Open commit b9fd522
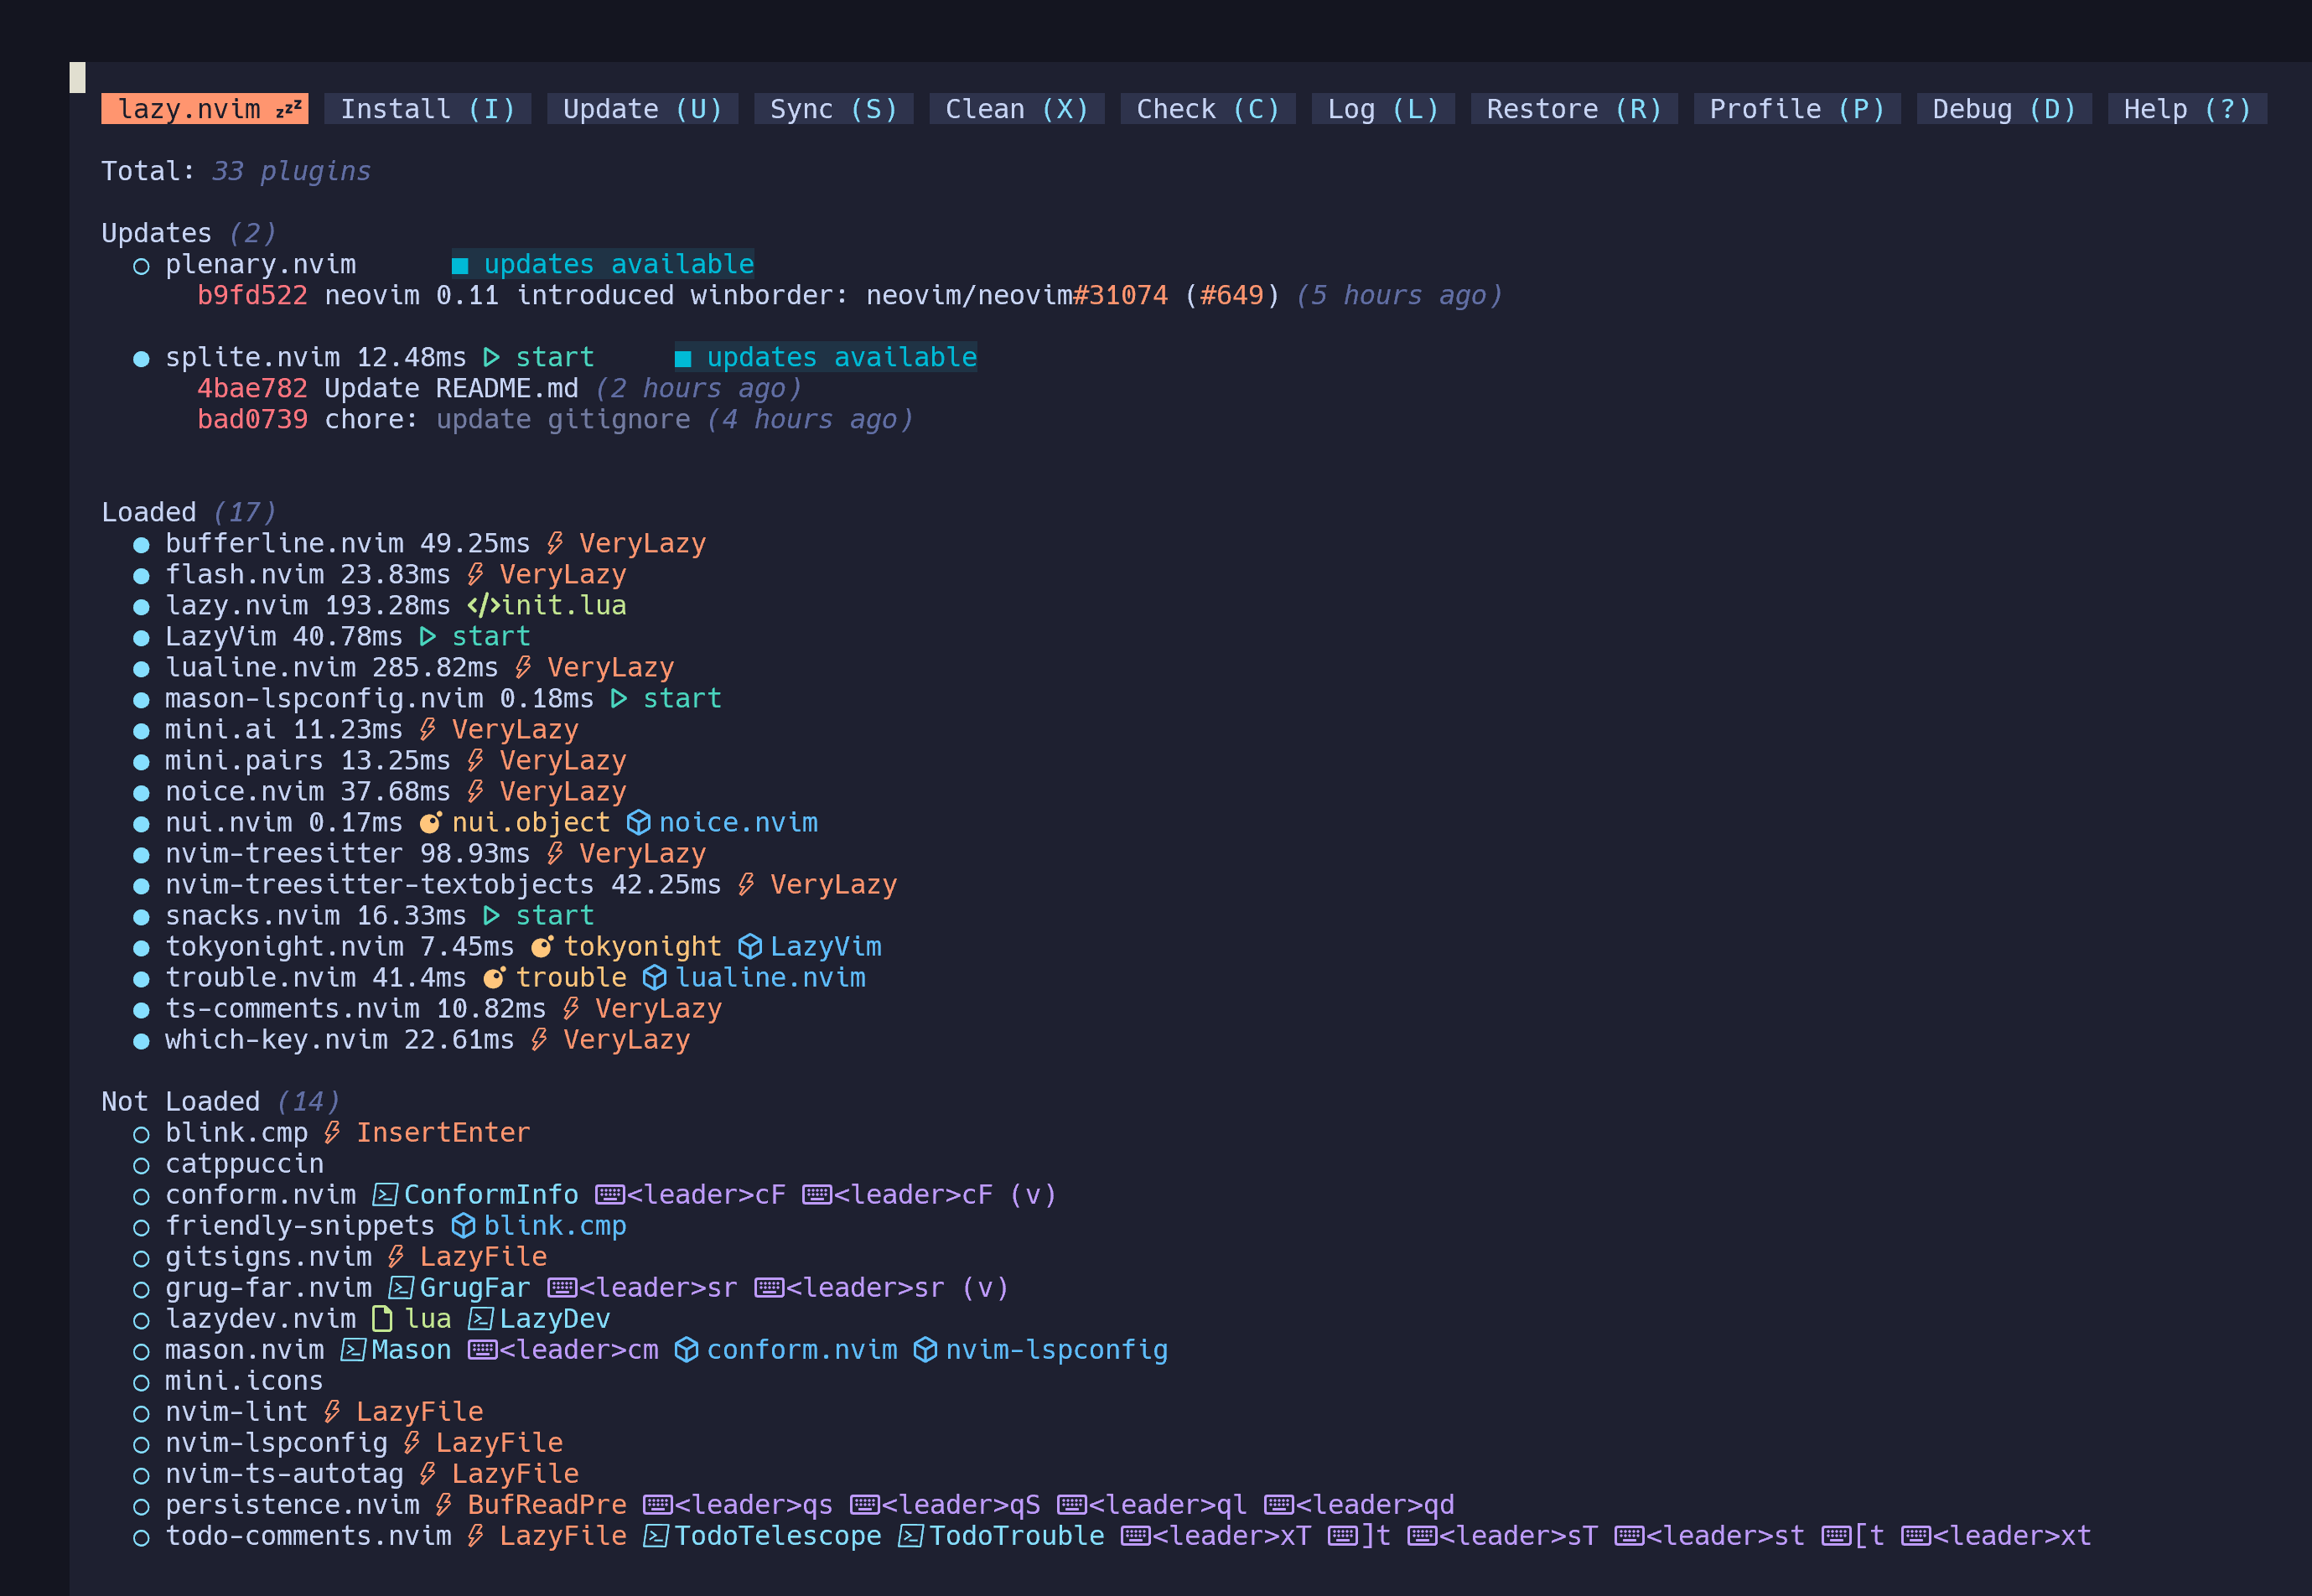 point(253,295)
